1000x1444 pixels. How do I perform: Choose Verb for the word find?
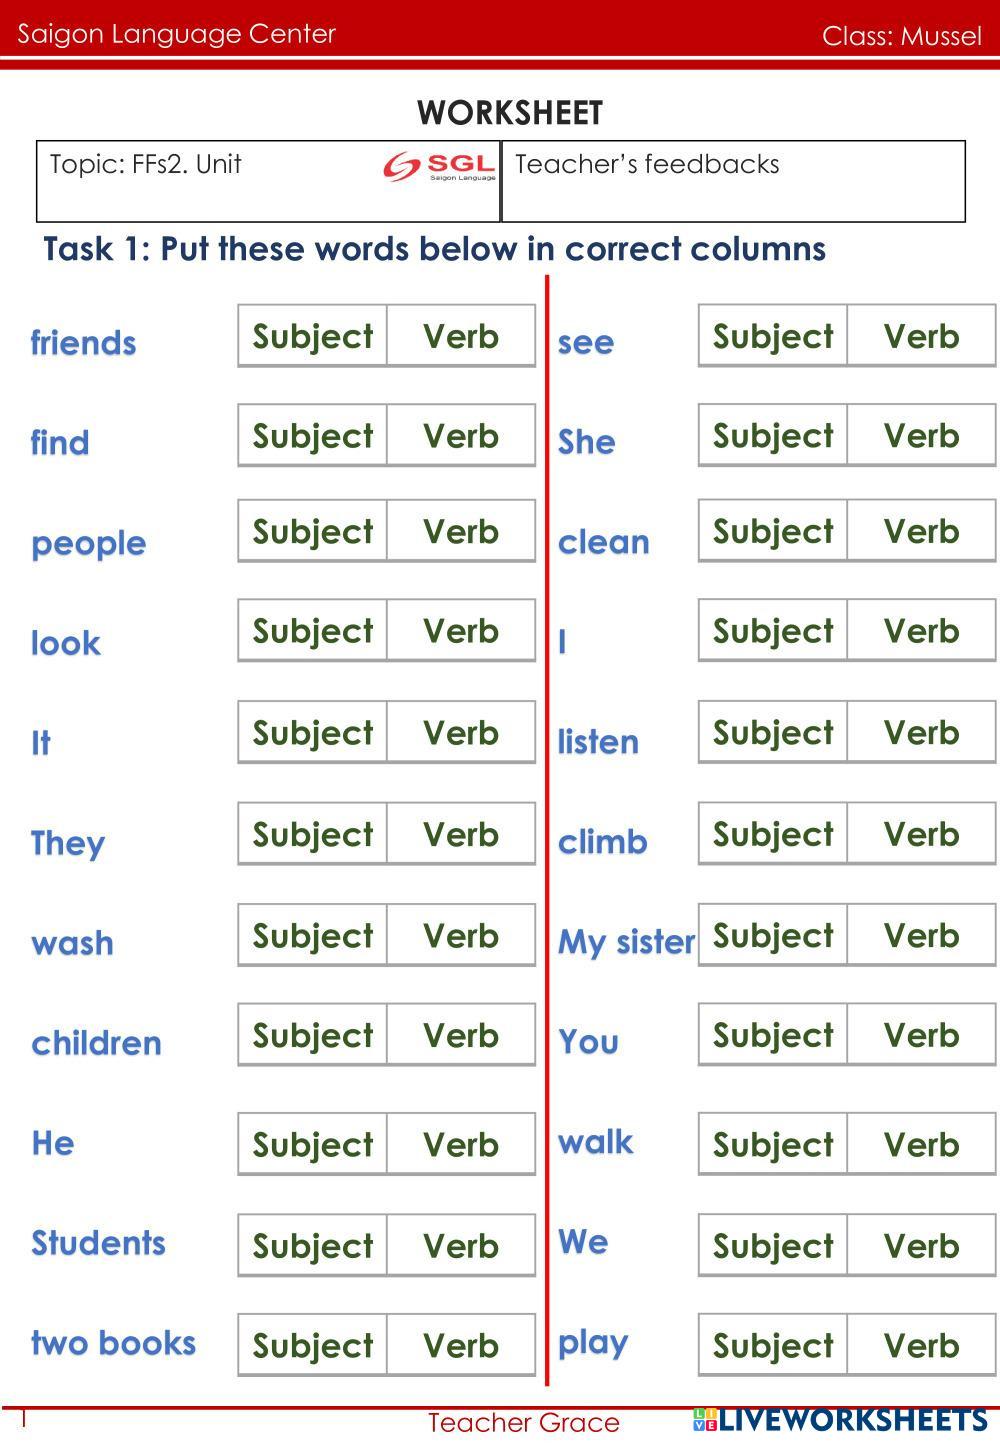tap(461, 436)
